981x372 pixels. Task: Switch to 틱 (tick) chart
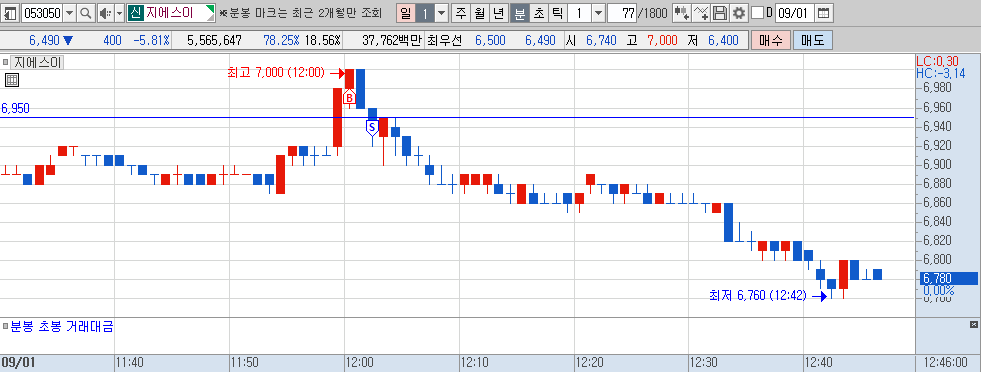pos(557,13)
